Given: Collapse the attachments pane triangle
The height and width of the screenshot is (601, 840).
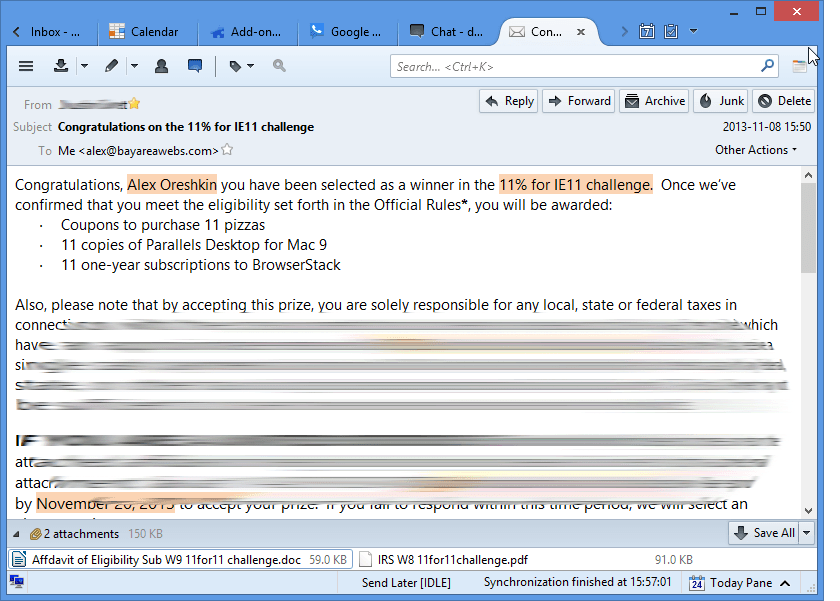Looking at the screenshot, I should tap(17, 534).
